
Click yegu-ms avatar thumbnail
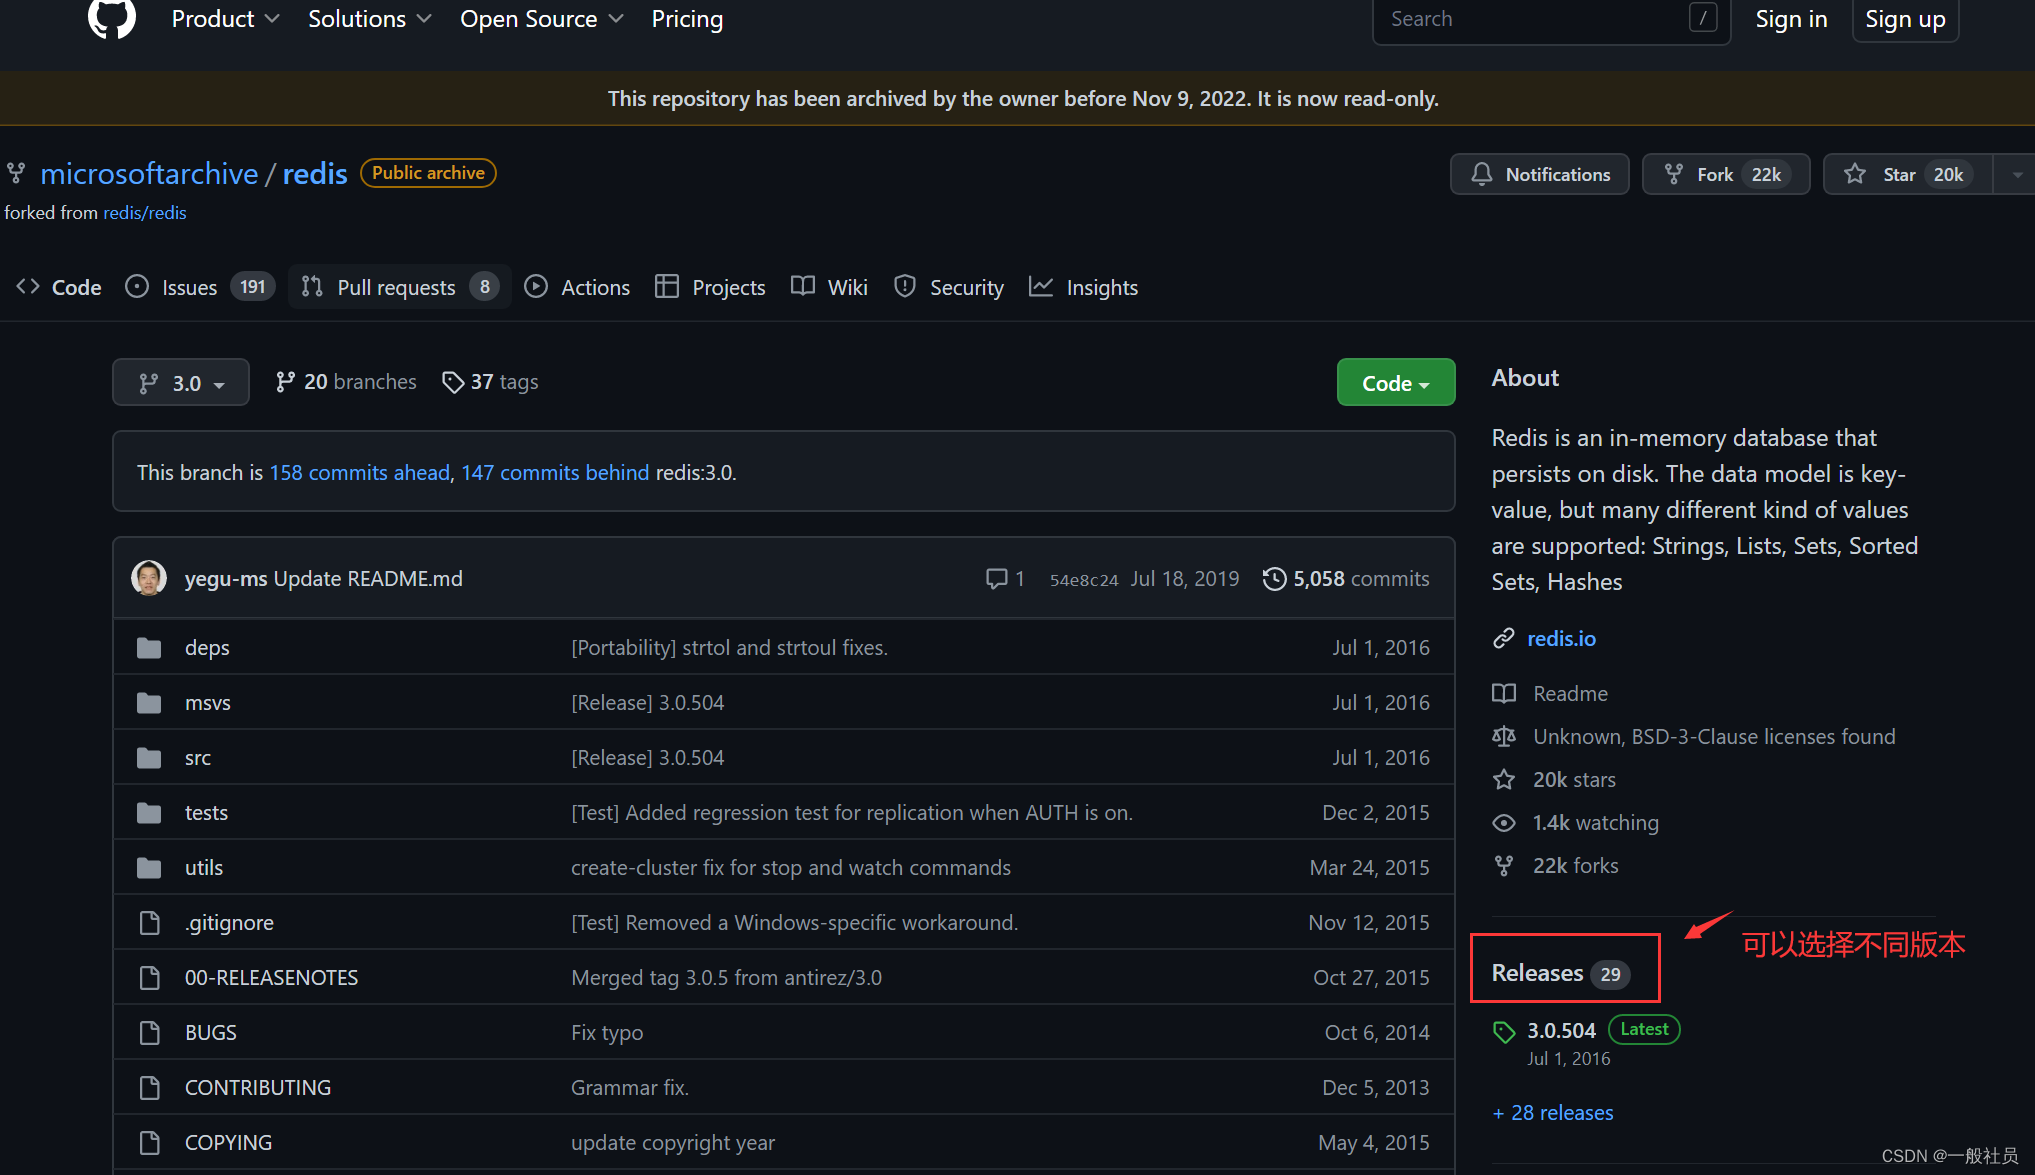click(149, 578)
